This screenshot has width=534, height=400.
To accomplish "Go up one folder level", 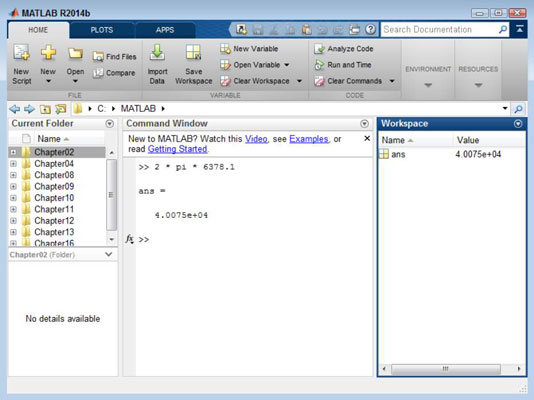I will (x=45, y=109).
